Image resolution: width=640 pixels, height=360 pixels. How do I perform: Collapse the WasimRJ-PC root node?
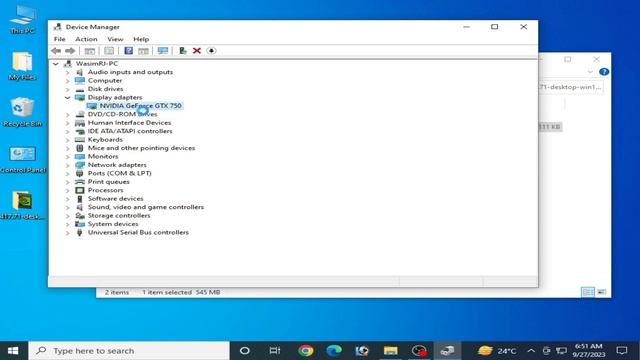click(x=56, y=64)
